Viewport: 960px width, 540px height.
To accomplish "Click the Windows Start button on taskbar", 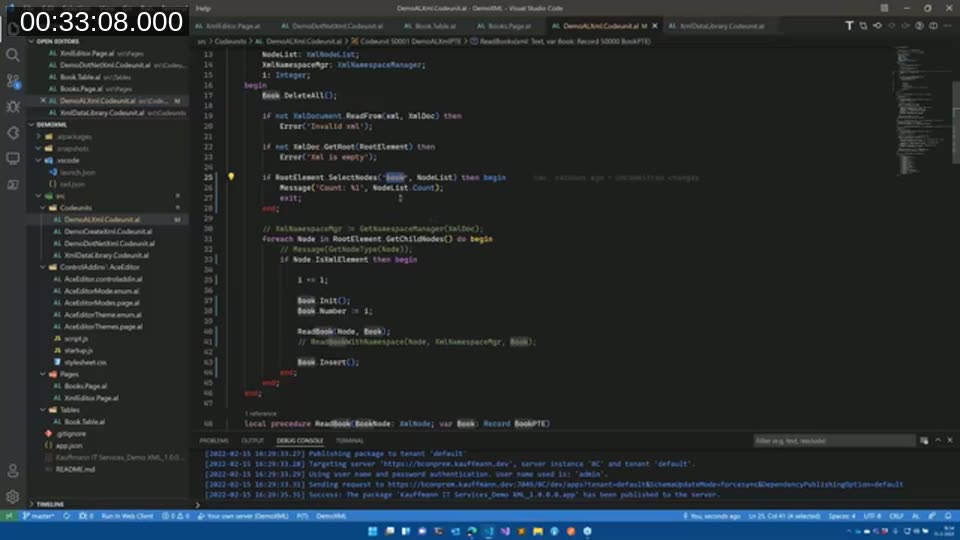I will pyautogui.click(x=372, y=531).
